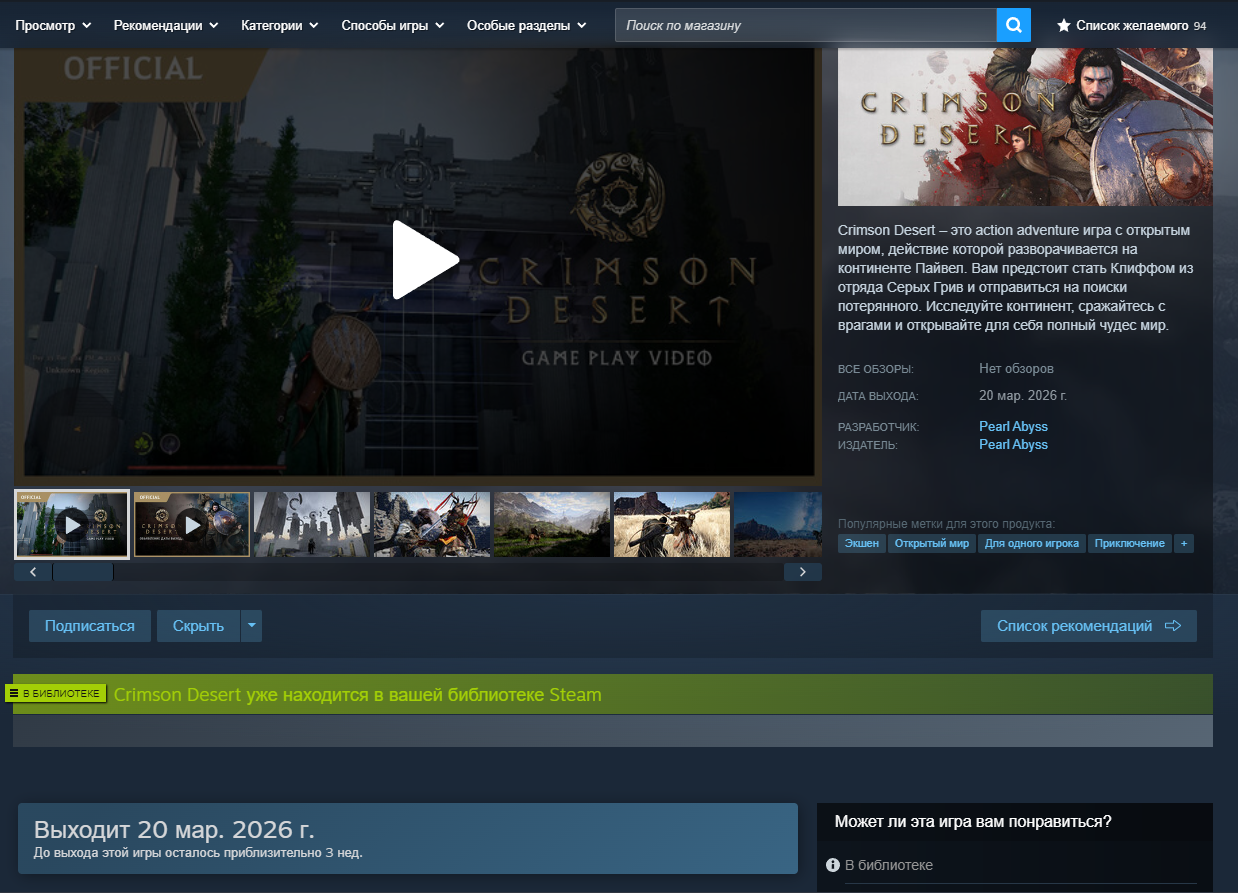Screen dimensions: 1238x893
Task: Click the Нет обзоров review text
Action: 1016,369
